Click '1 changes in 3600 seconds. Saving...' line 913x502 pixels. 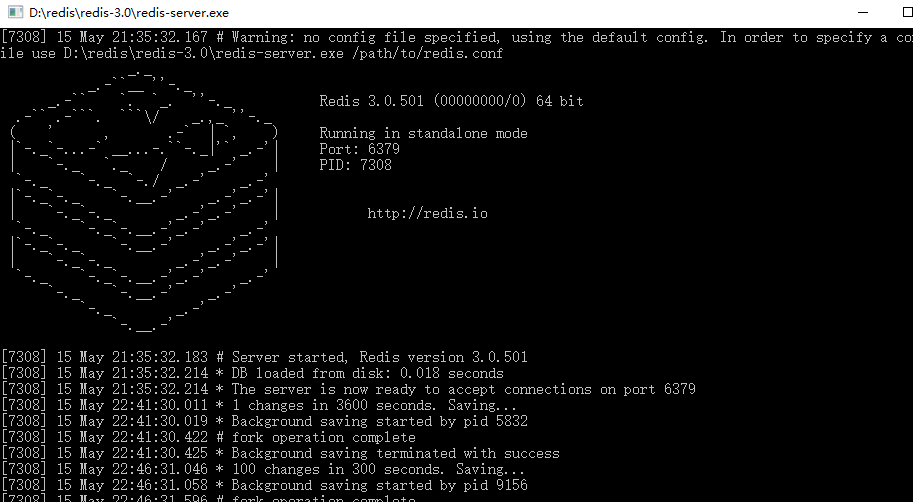[259, 405]
